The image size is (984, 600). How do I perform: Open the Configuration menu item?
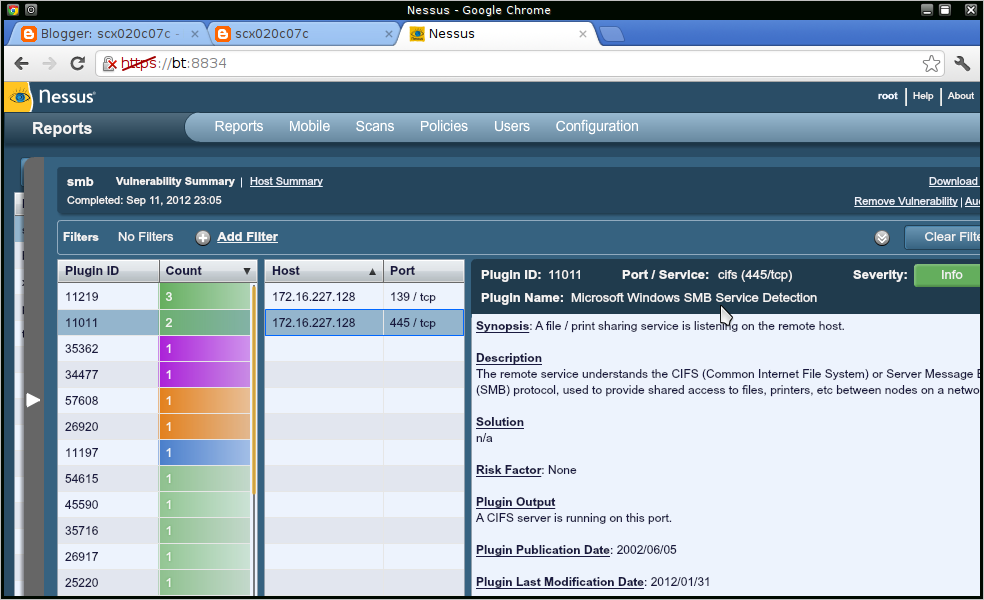[x=597, y=126]
